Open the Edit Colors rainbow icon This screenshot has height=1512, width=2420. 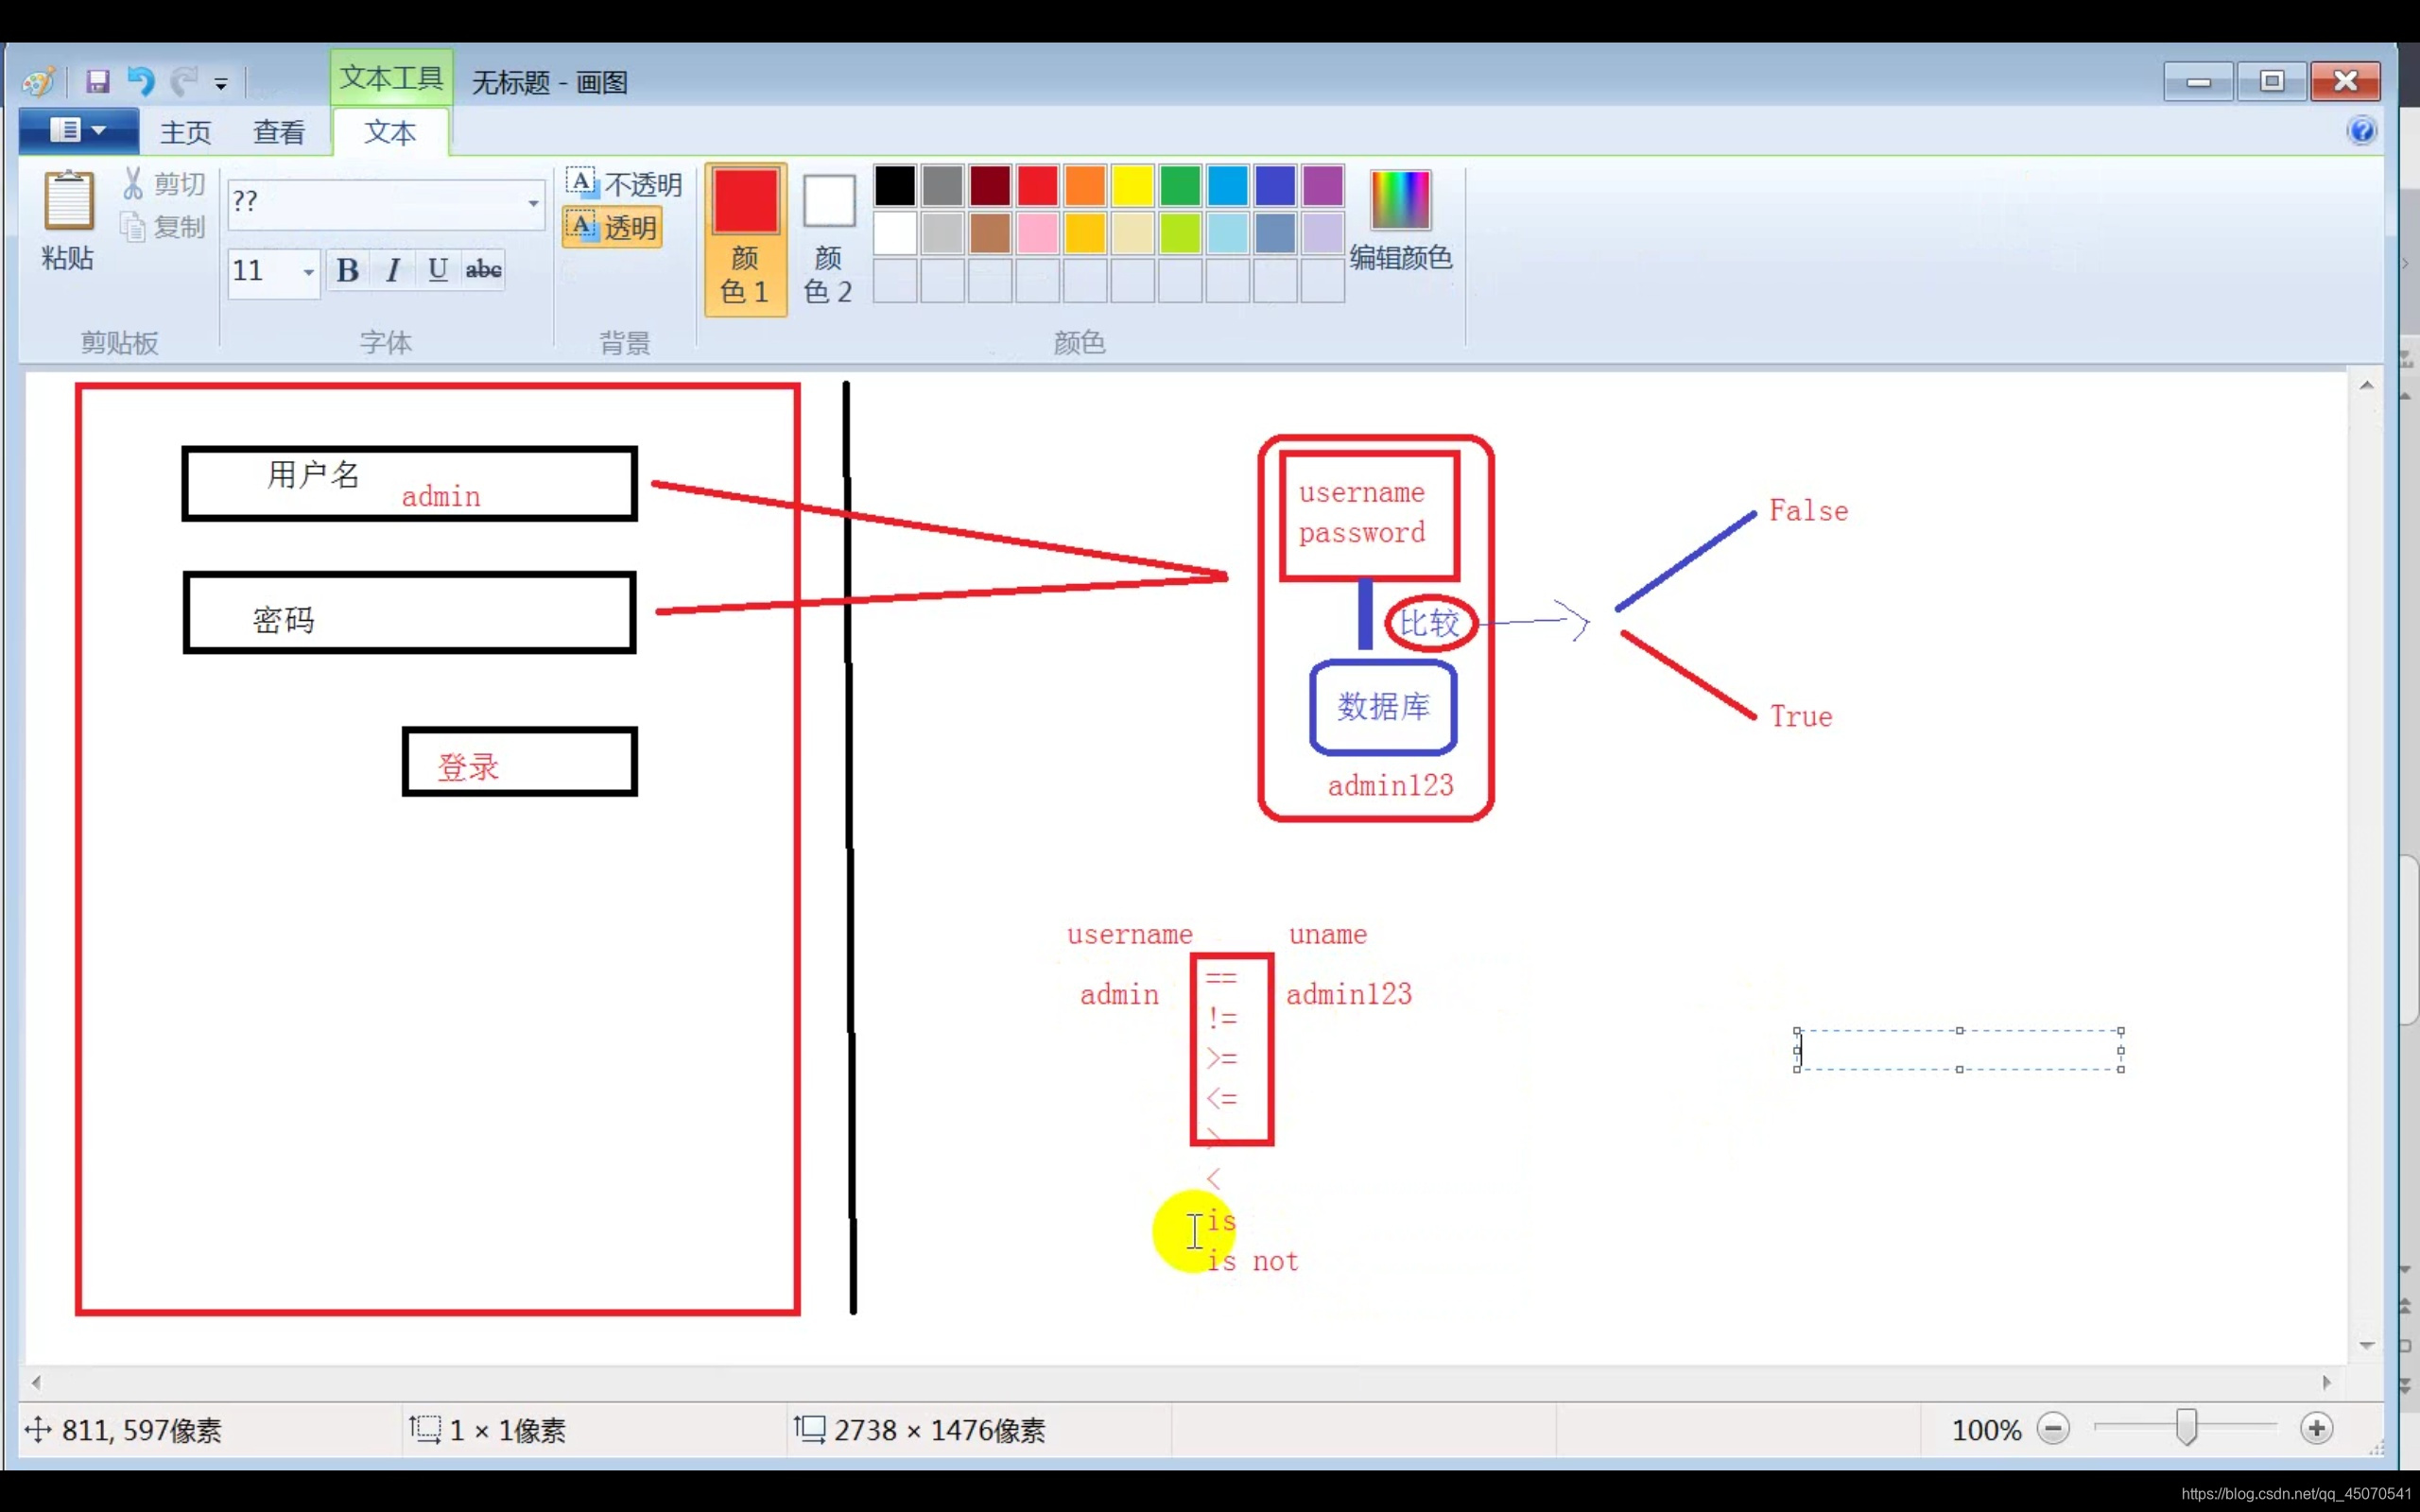[x=1399, y=200]
